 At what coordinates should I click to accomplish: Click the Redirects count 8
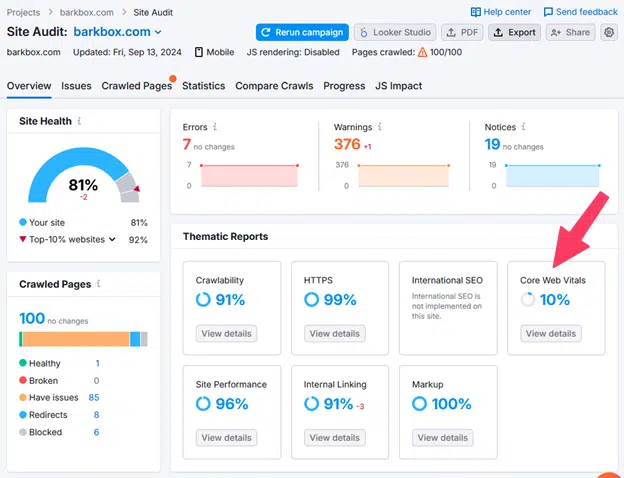(96, 415)
